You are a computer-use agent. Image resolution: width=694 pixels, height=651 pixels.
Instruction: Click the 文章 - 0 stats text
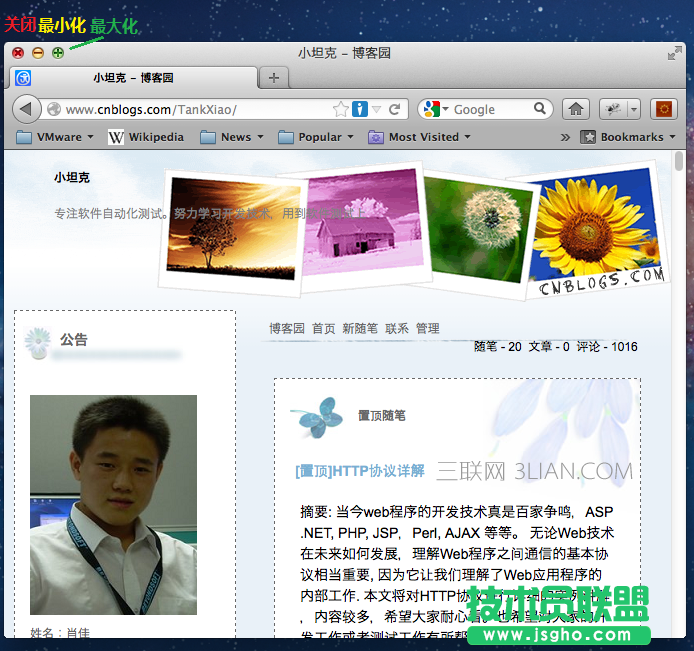549,347
